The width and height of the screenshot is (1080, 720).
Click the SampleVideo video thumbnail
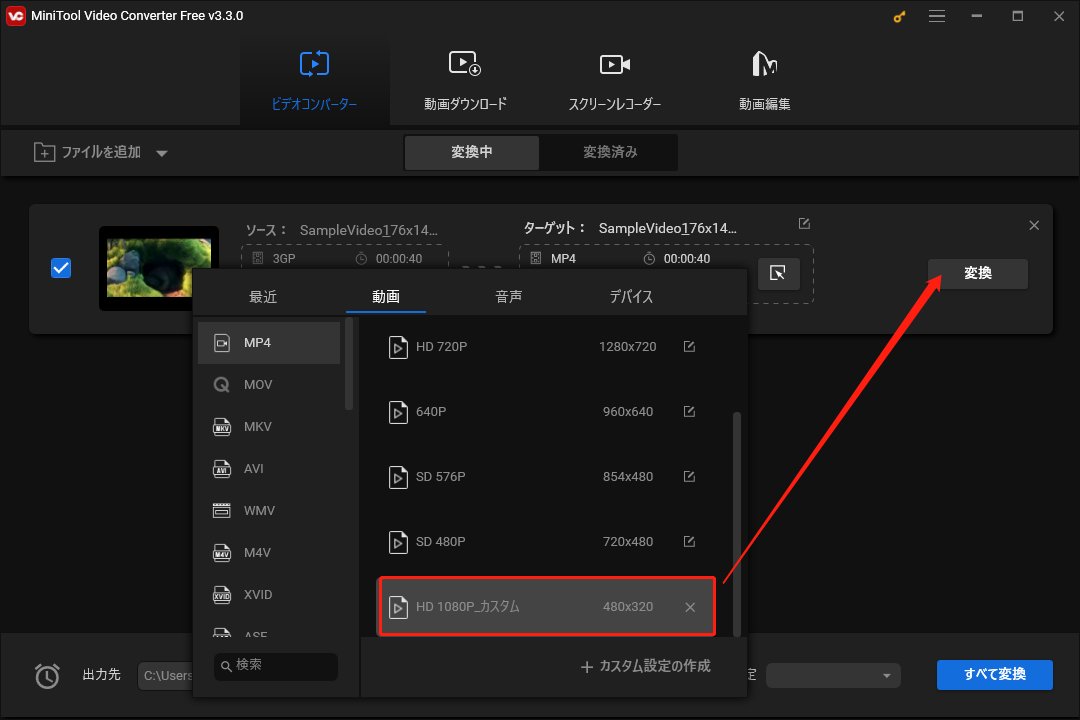click(158, 267)
